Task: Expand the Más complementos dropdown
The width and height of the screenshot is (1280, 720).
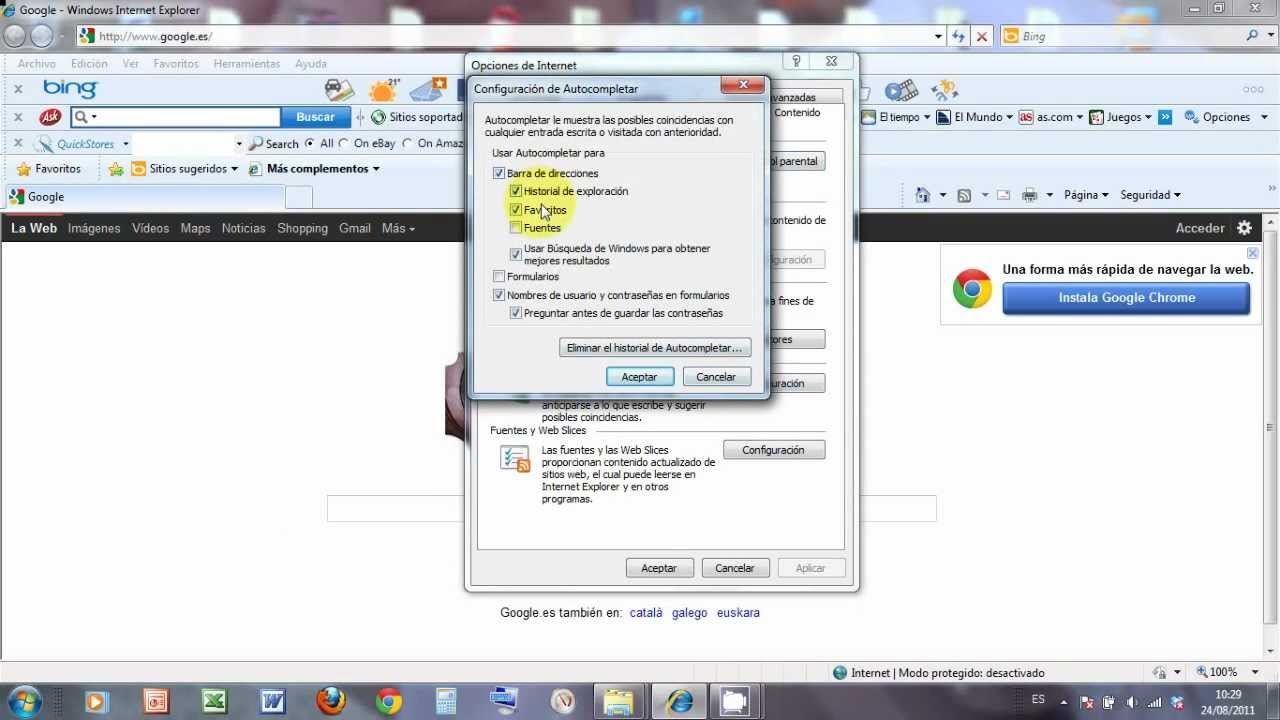Action: [x=376, y=169]
